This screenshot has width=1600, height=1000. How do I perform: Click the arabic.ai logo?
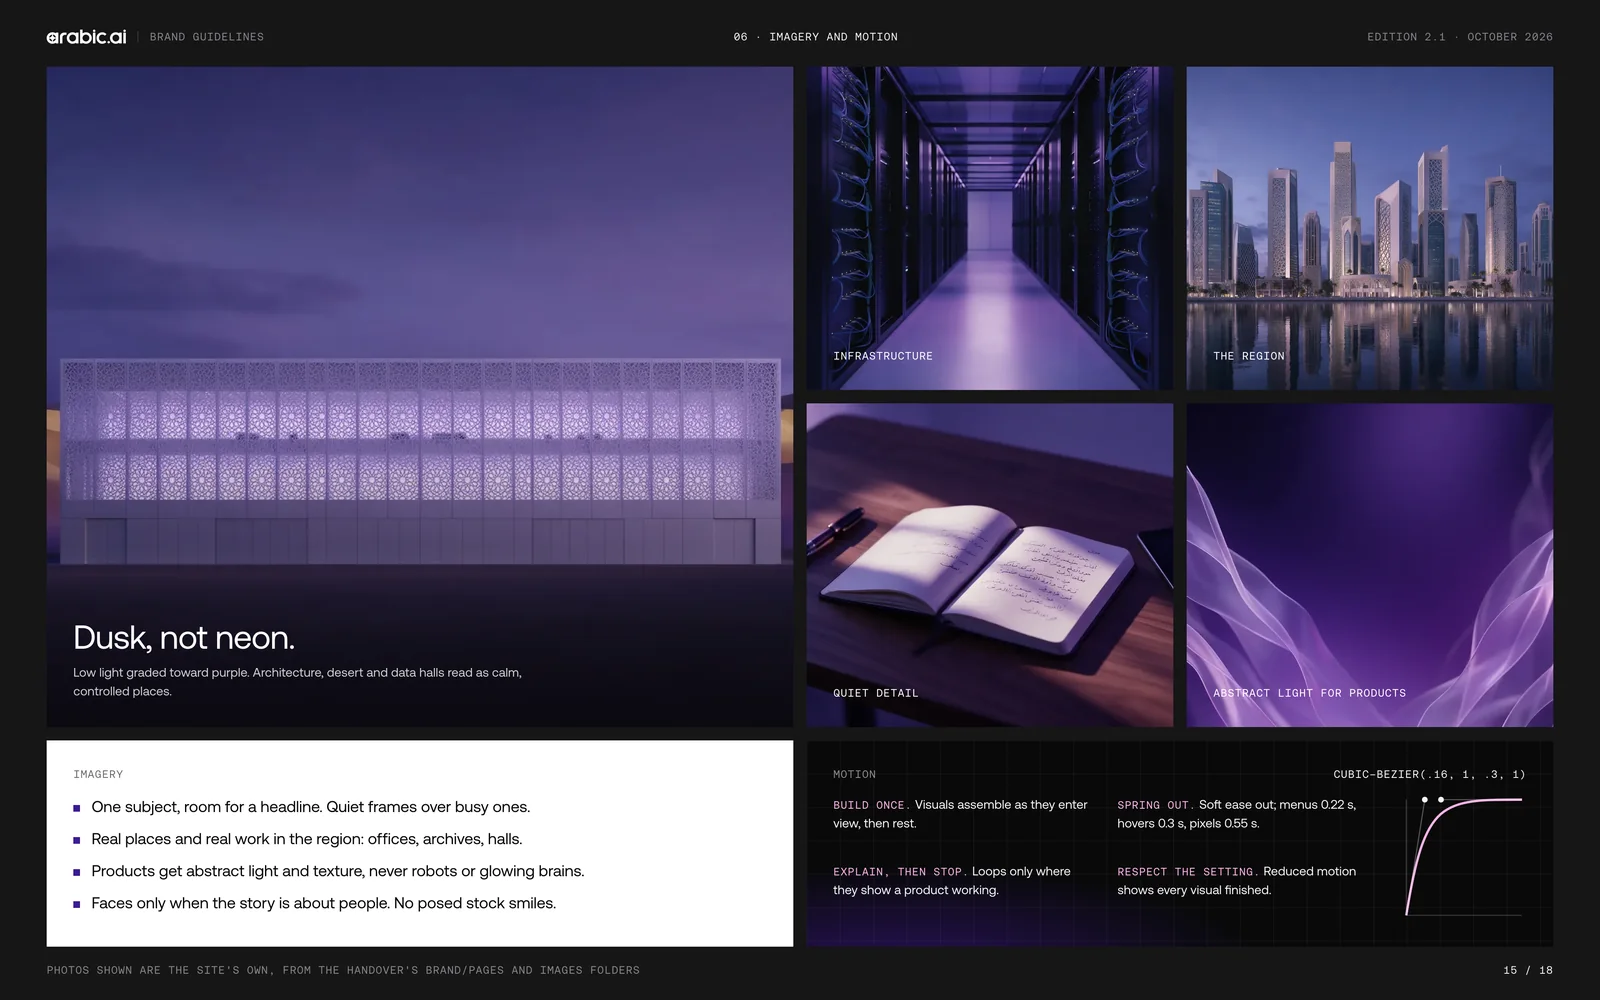86,37
